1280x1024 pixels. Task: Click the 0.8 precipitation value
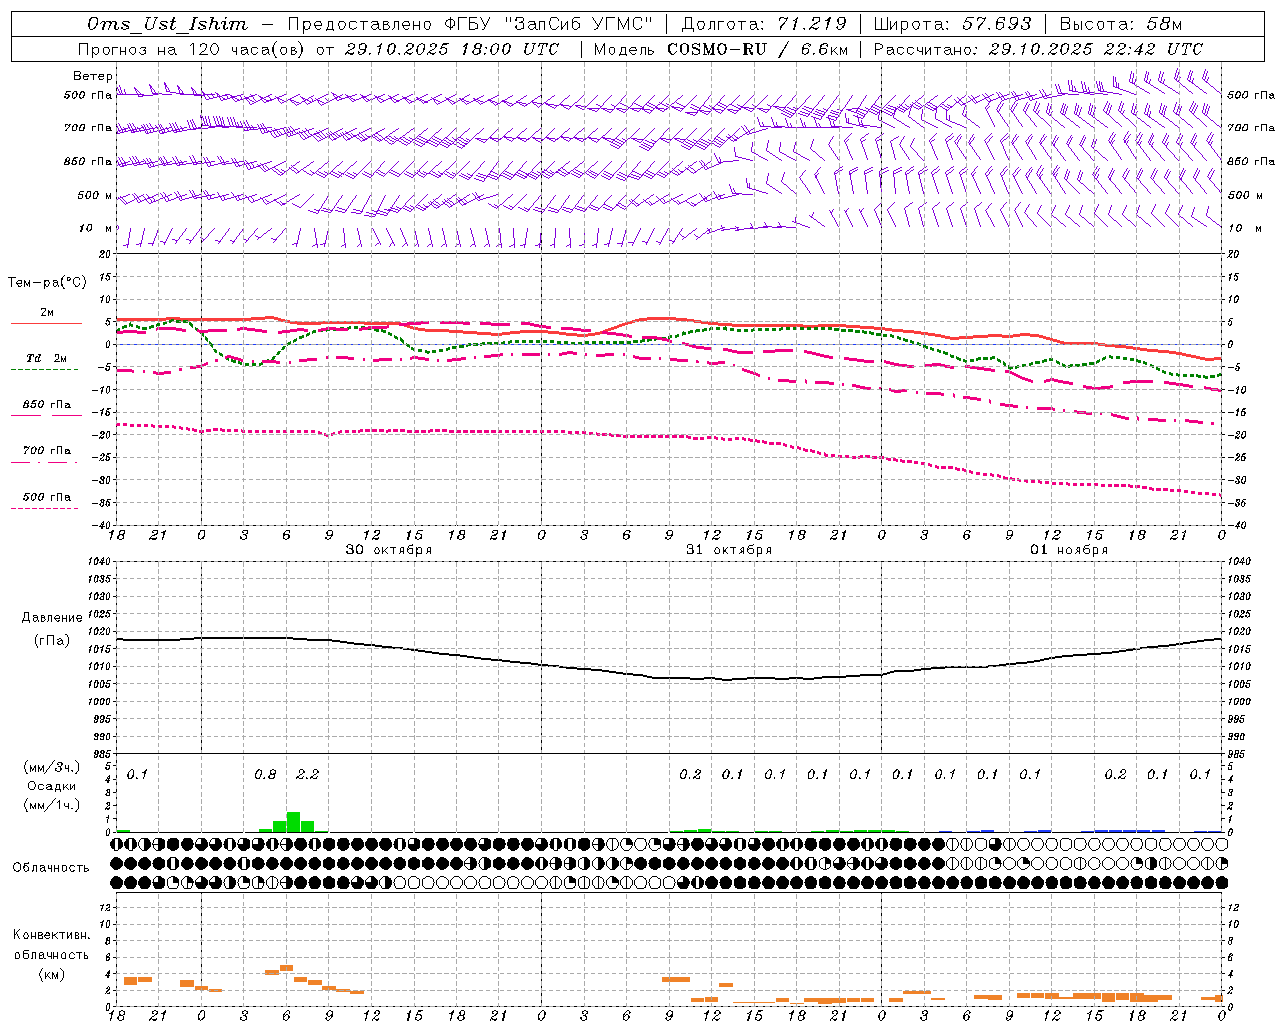tap(265, 775)
